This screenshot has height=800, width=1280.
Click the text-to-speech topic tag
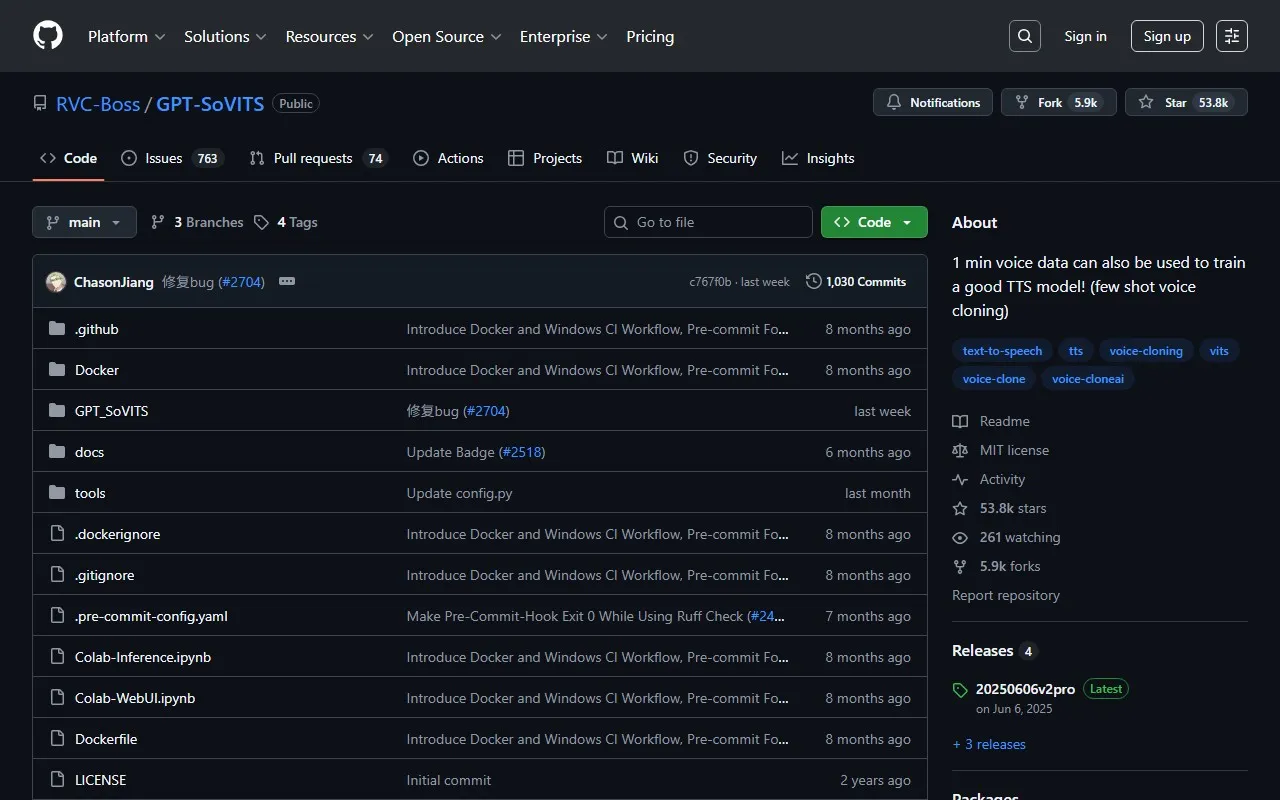click(x=1002, y=351)
